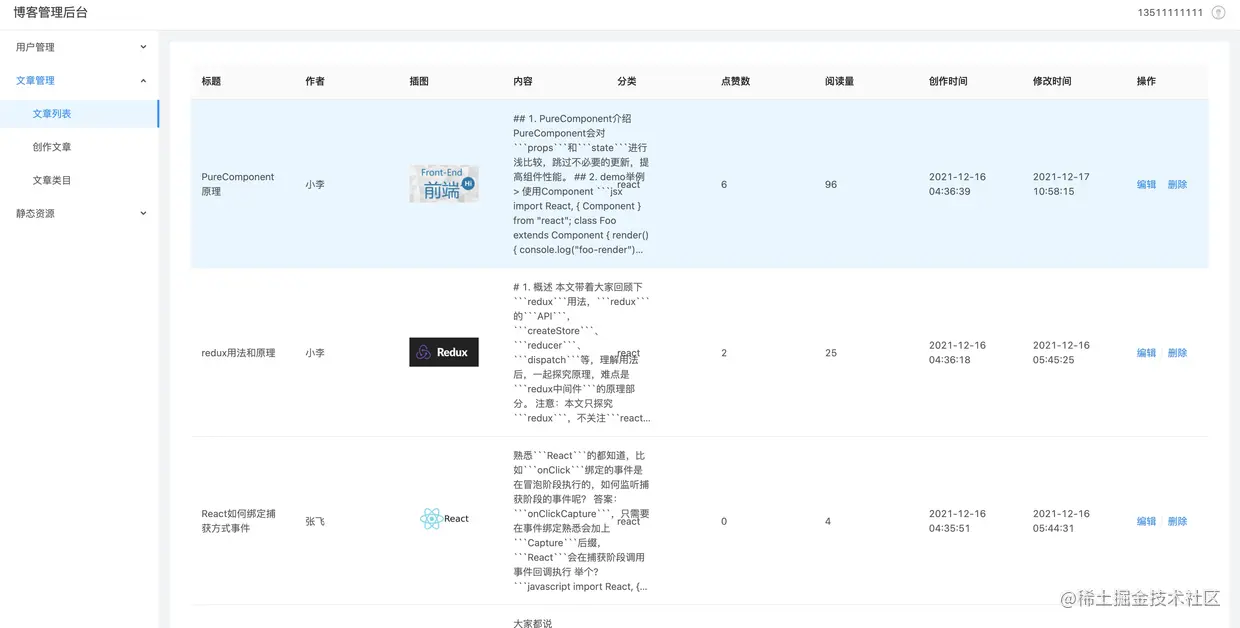Open the Redux cover thumbnail
1240x628 pixels.
click(x=444, y=352)
